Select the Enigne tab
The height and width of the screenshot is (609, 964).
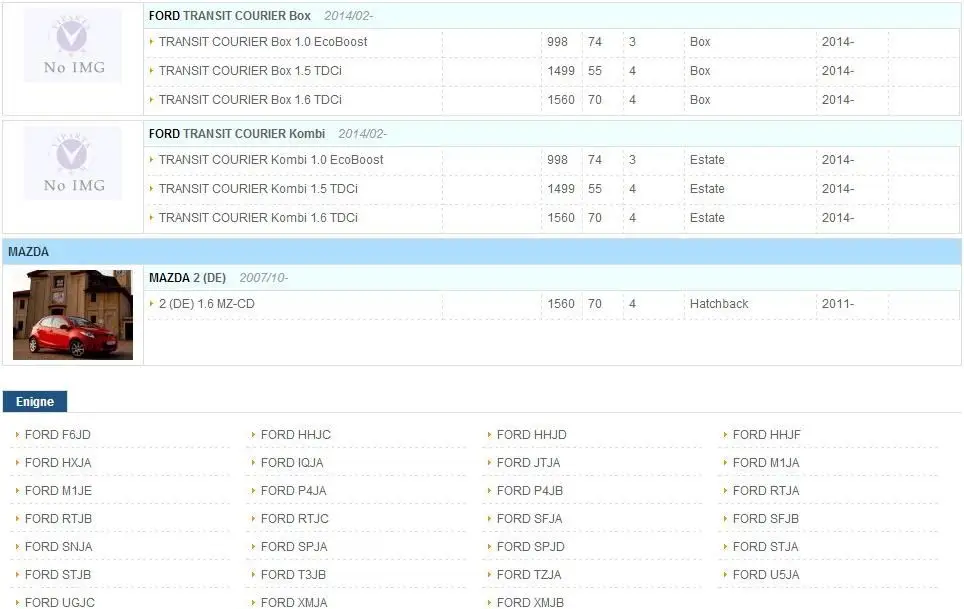click(x=35, y=402)
